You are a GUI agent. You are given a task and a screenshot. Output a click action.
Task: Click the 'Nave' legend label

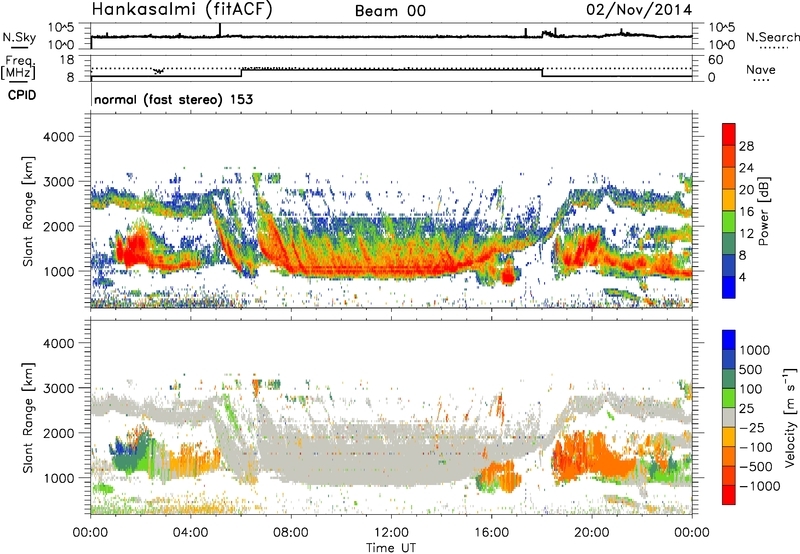pos(760,69)
